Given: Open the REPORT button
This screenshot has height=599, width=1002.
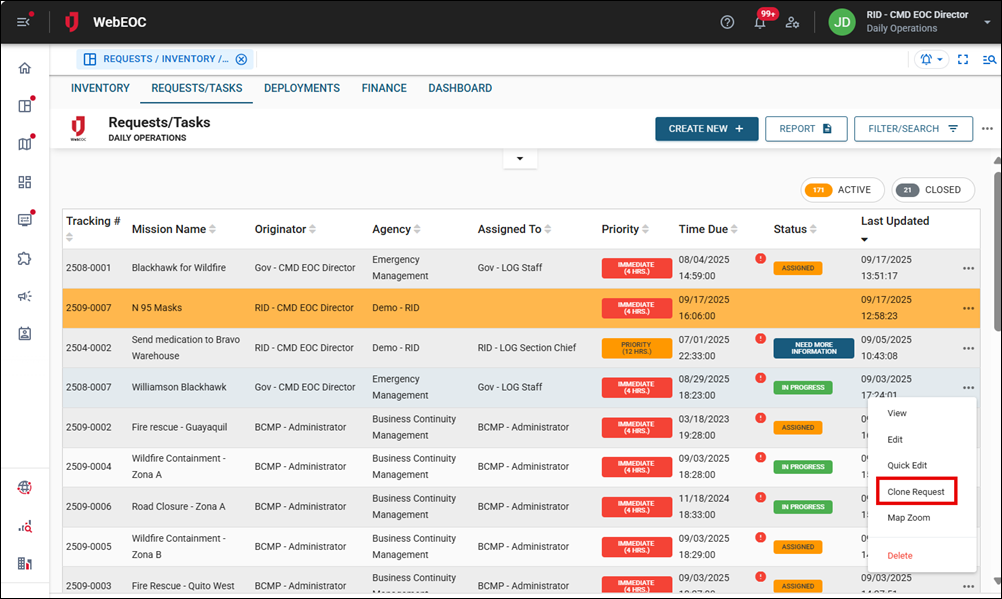Looking at the screenshot, I should tap(806, 128).
